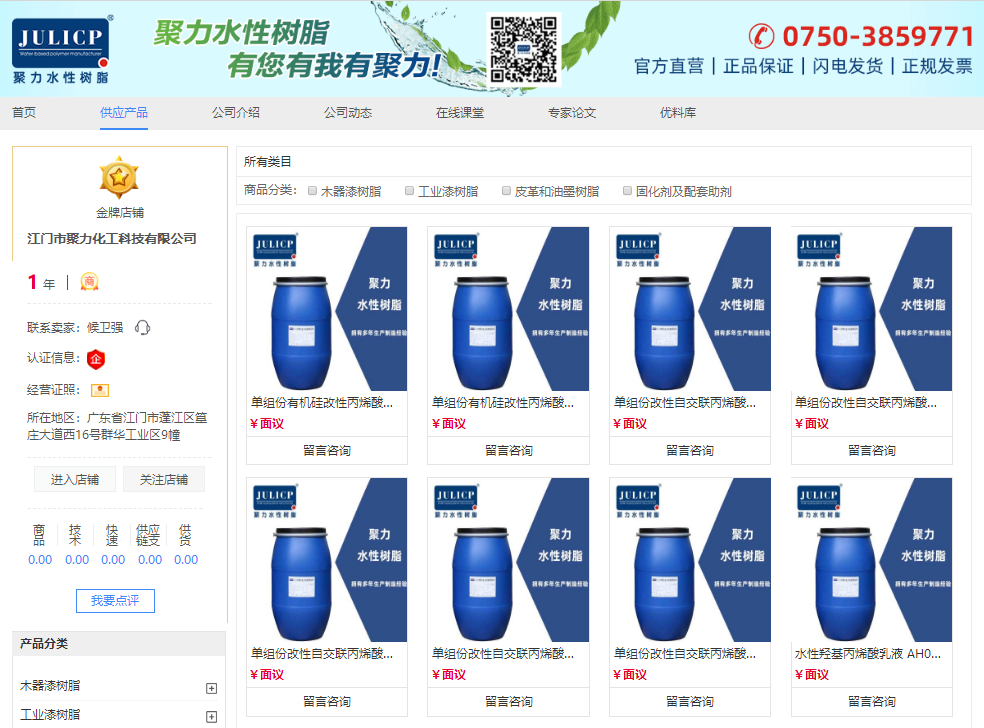Switch to the 公司动态 tab
The image size is (984, 728).
[x=348, y=113]
